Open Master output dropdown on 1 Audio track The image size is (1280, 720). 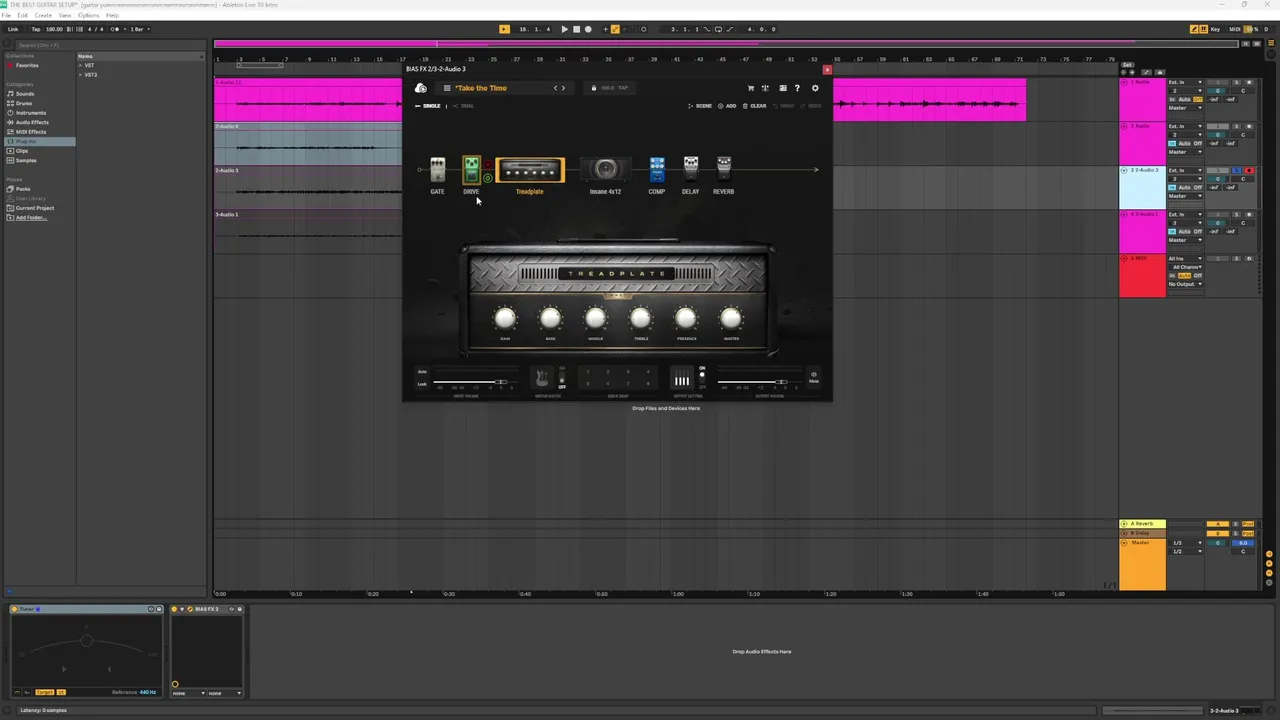pos(1185,108)
